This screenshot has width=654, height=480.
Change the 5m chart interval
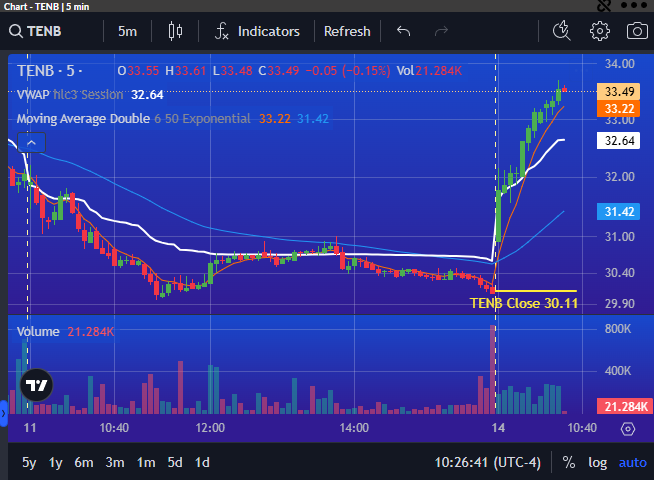coord(127,31)
